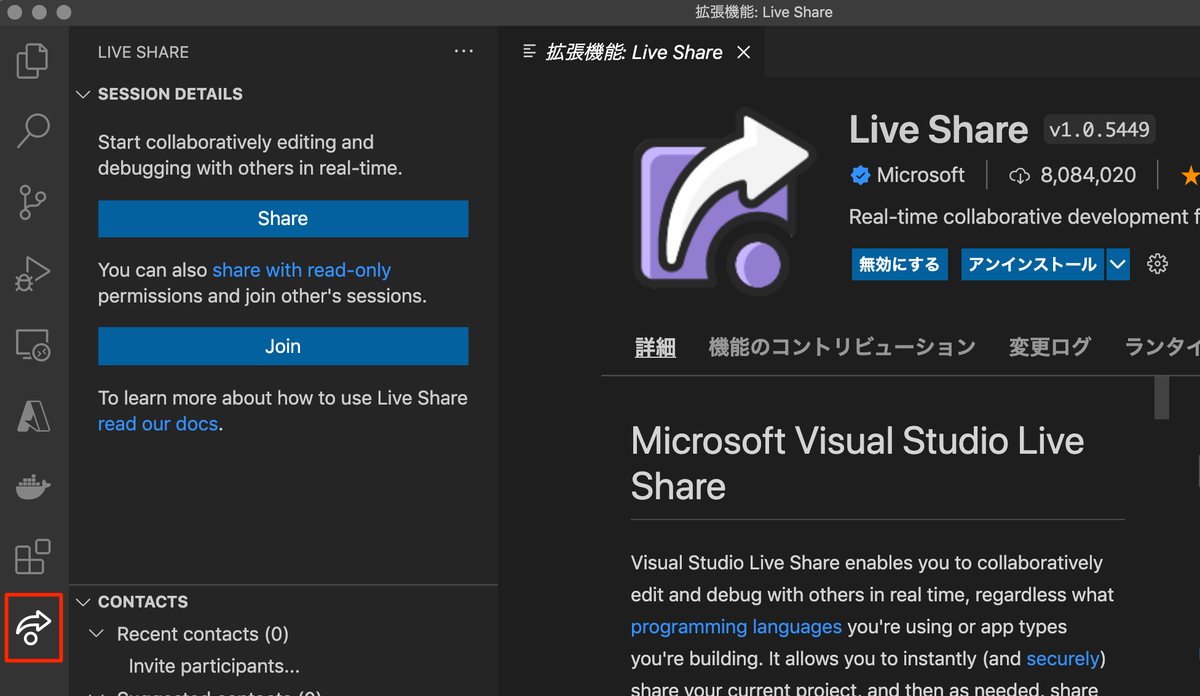
Task: Click the Microsoft verified publisher badge
Action: point(860,175)
